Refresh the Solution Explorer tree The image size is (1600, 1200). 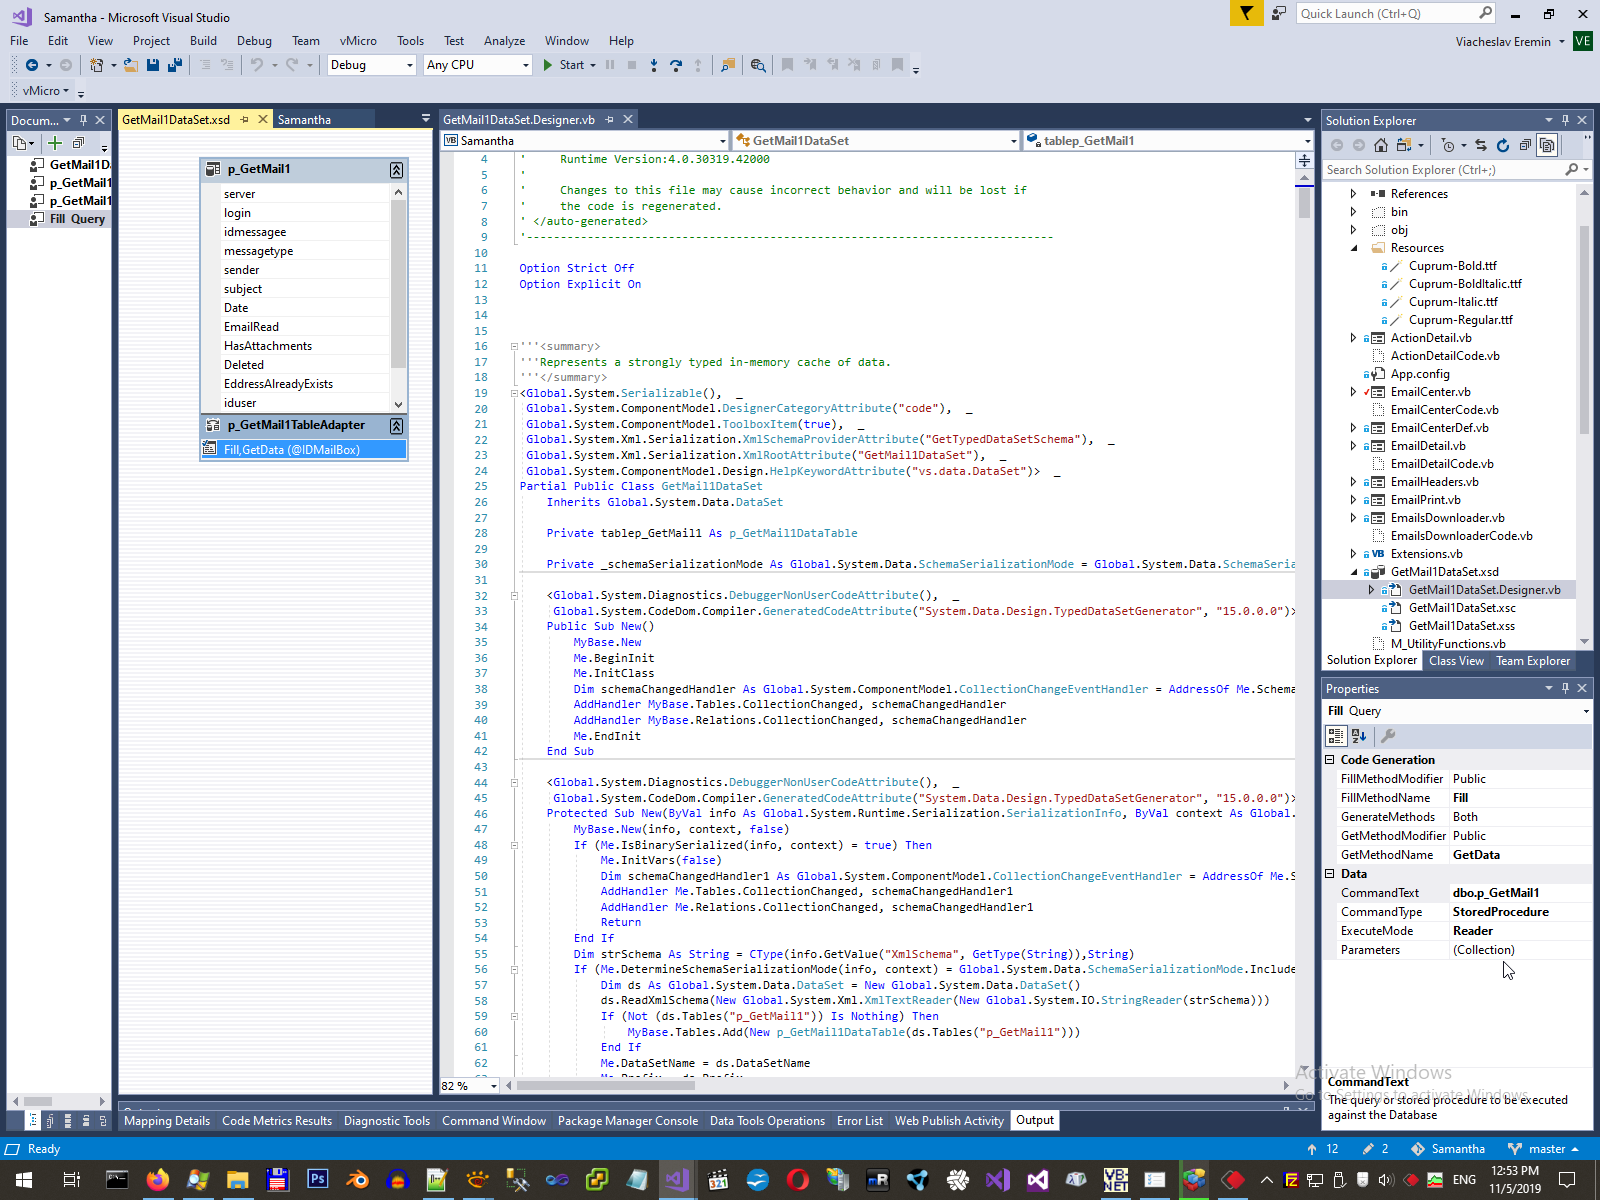tap(1502, 145)
